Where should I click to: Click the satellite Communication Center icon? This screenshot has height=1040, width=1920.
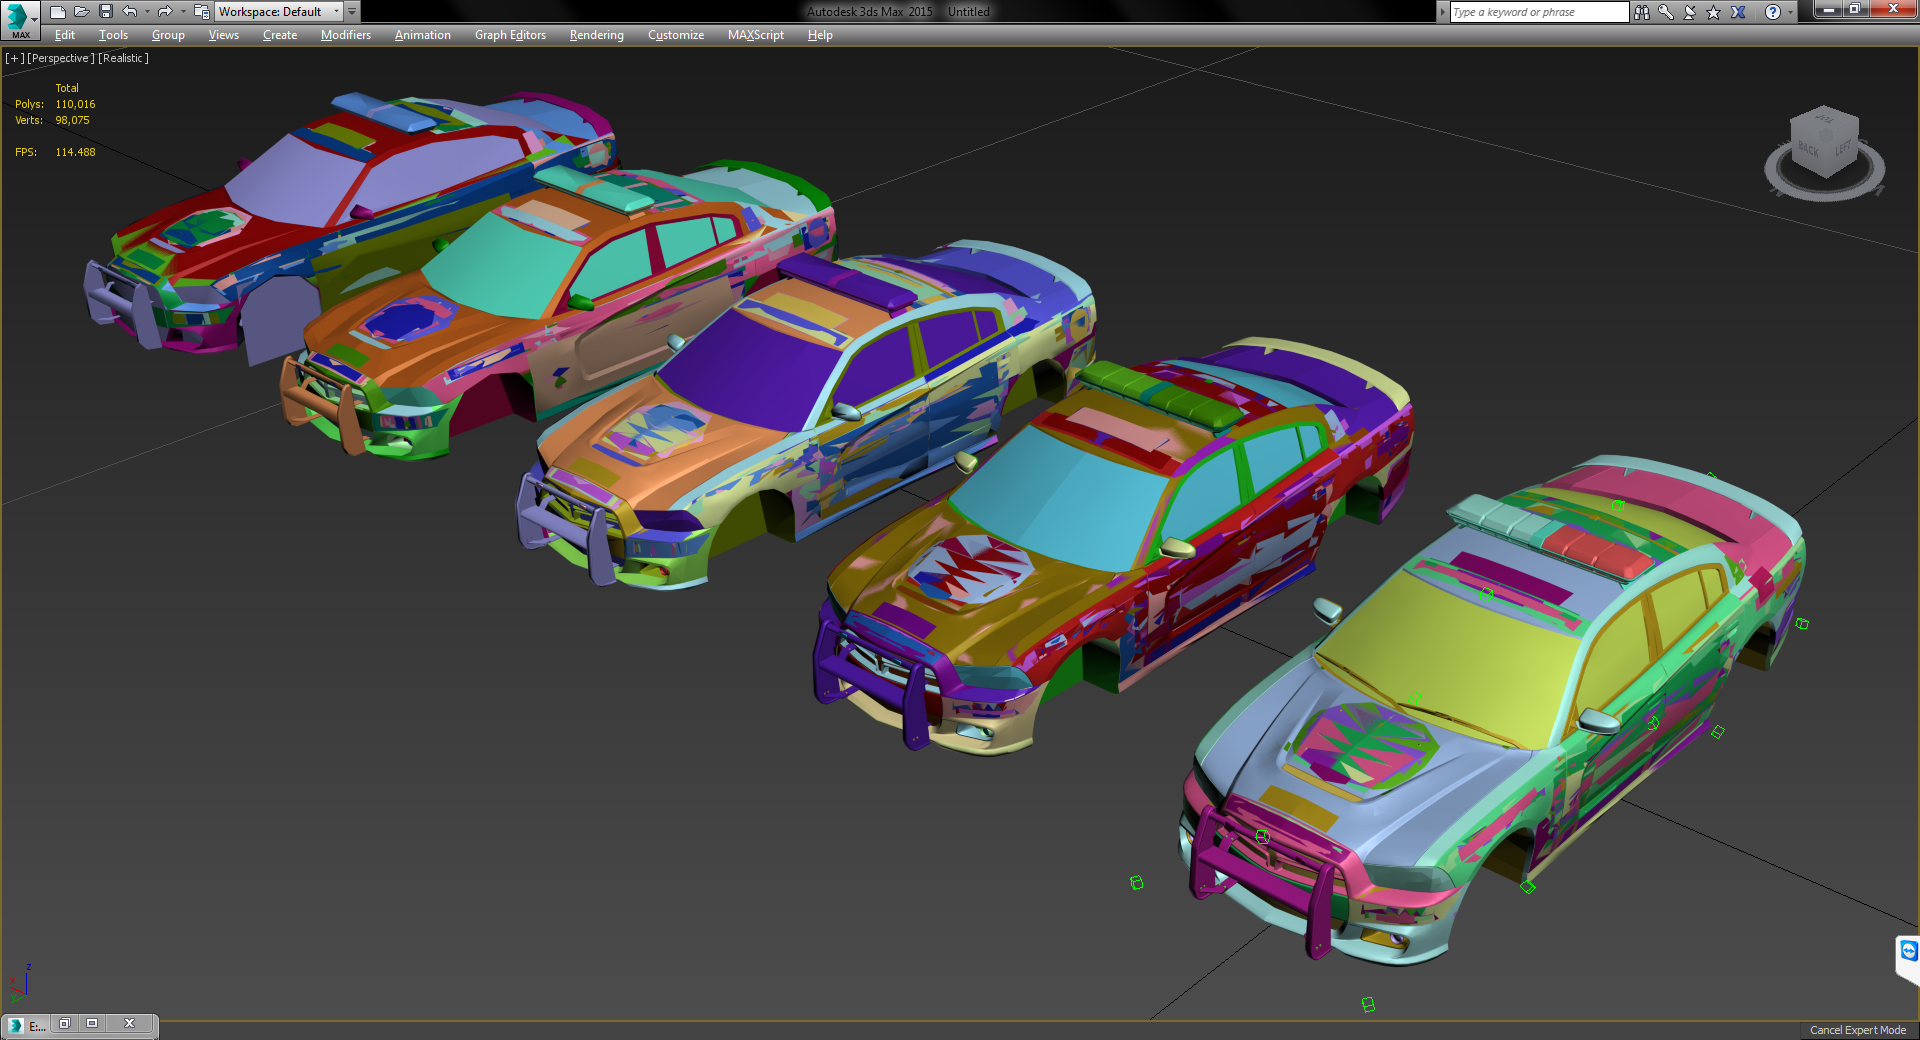tap(1690, 12)
